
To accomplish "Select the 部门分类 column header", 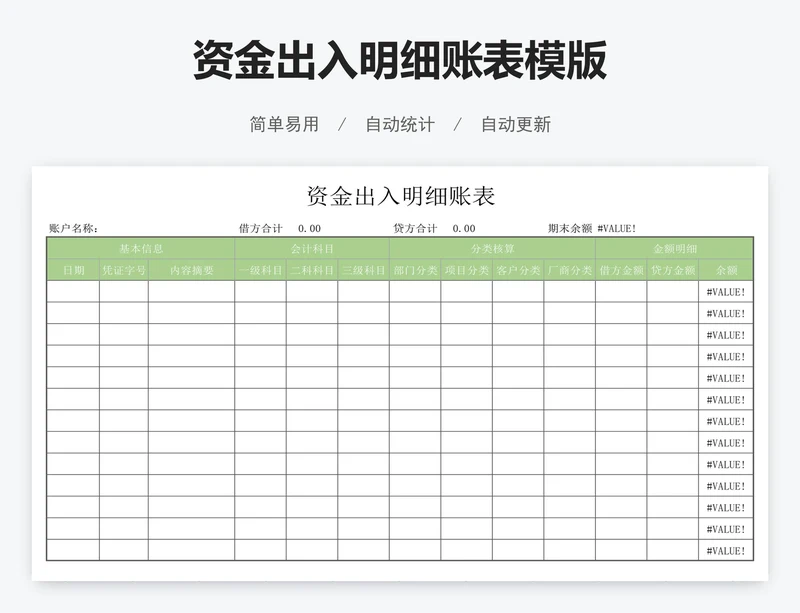I will (415, 271).
